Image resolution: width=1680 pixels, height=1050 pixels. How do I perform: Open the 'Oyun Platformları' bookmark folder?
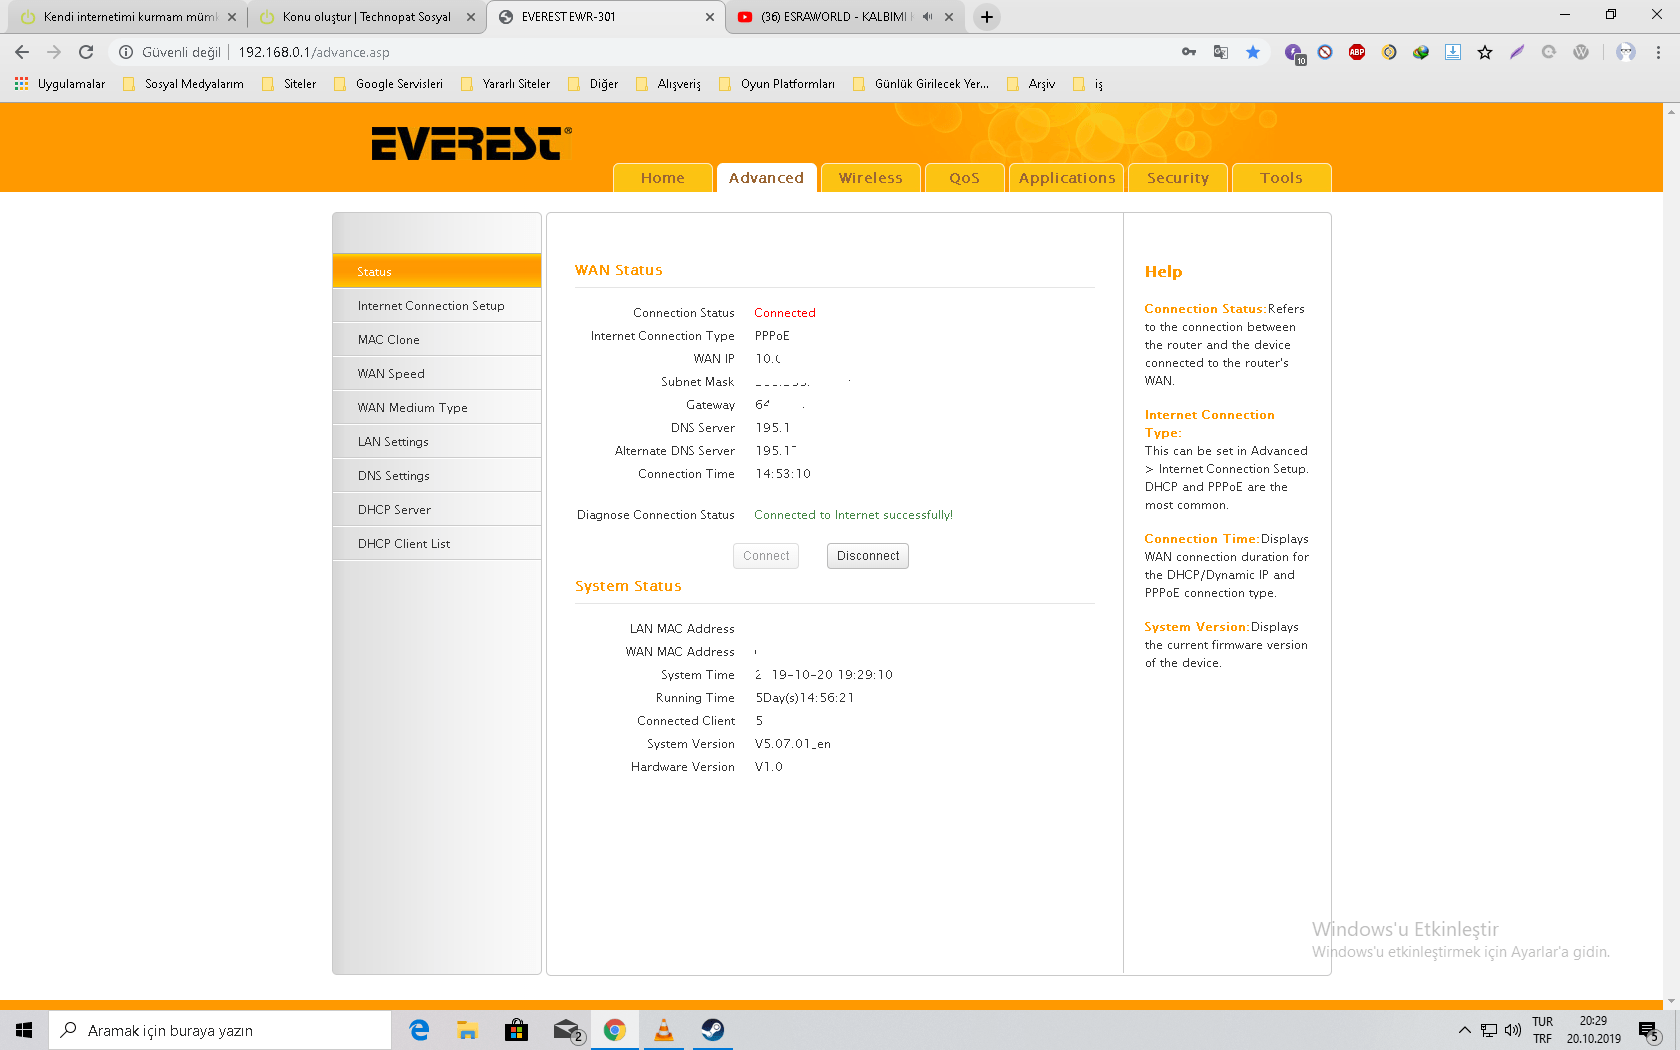point(777,84)
